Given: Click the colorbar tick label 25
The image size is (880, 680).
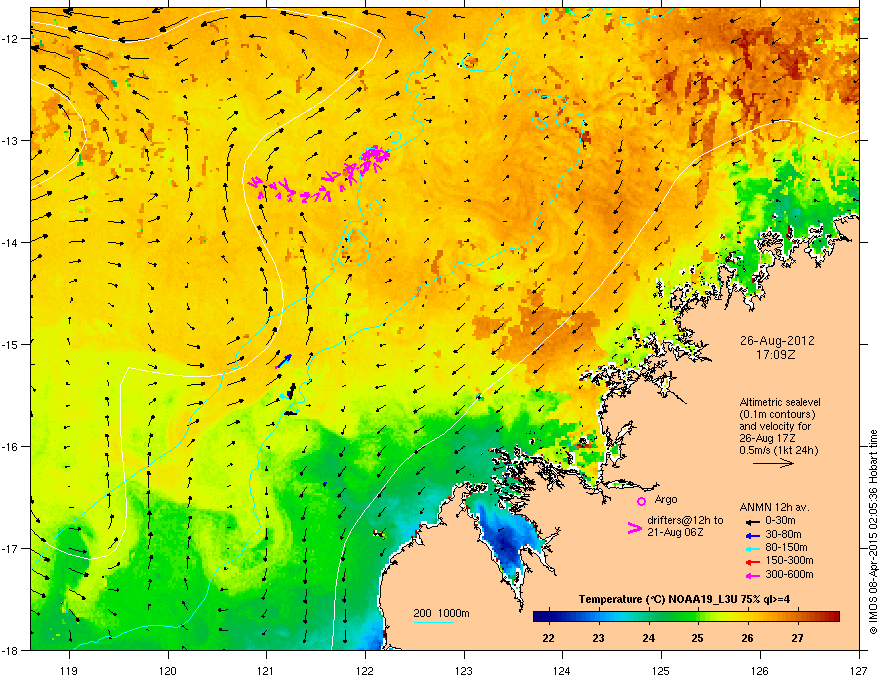Looking at the screenshot, I should pos(698,638).
